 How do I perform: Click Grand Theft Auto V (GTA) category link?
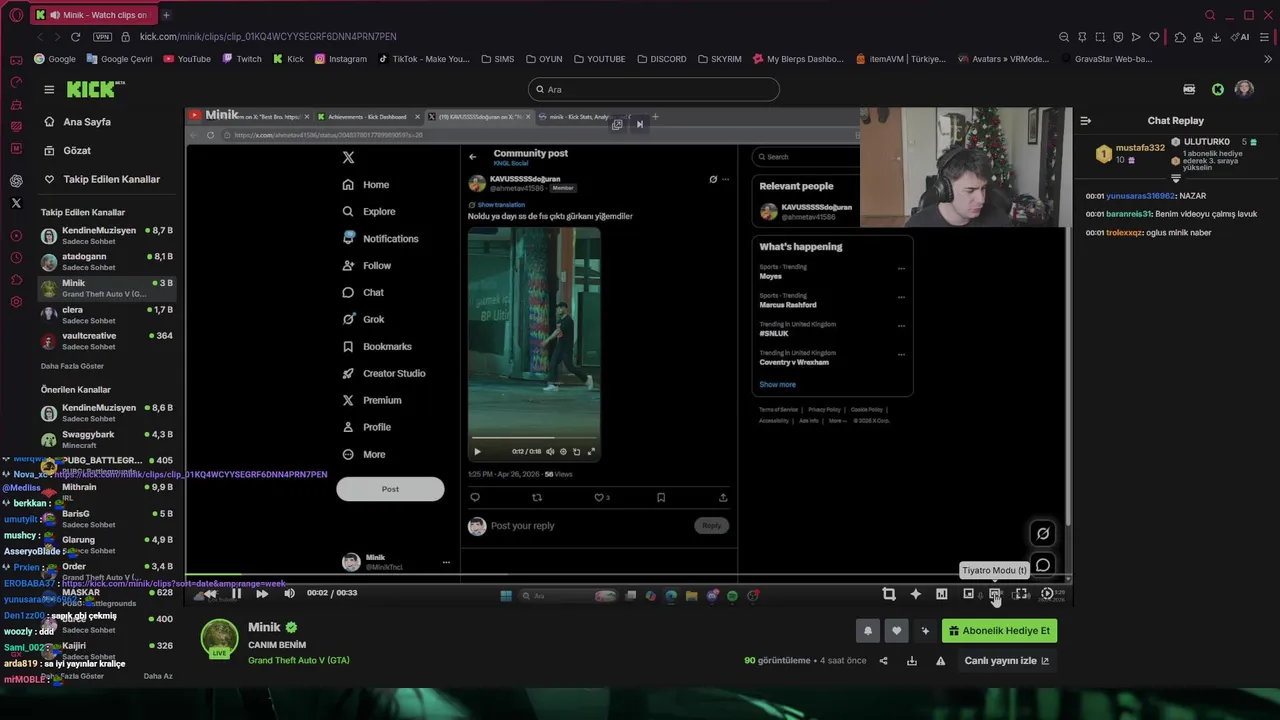pyautogui.click(x=299, y=661)
